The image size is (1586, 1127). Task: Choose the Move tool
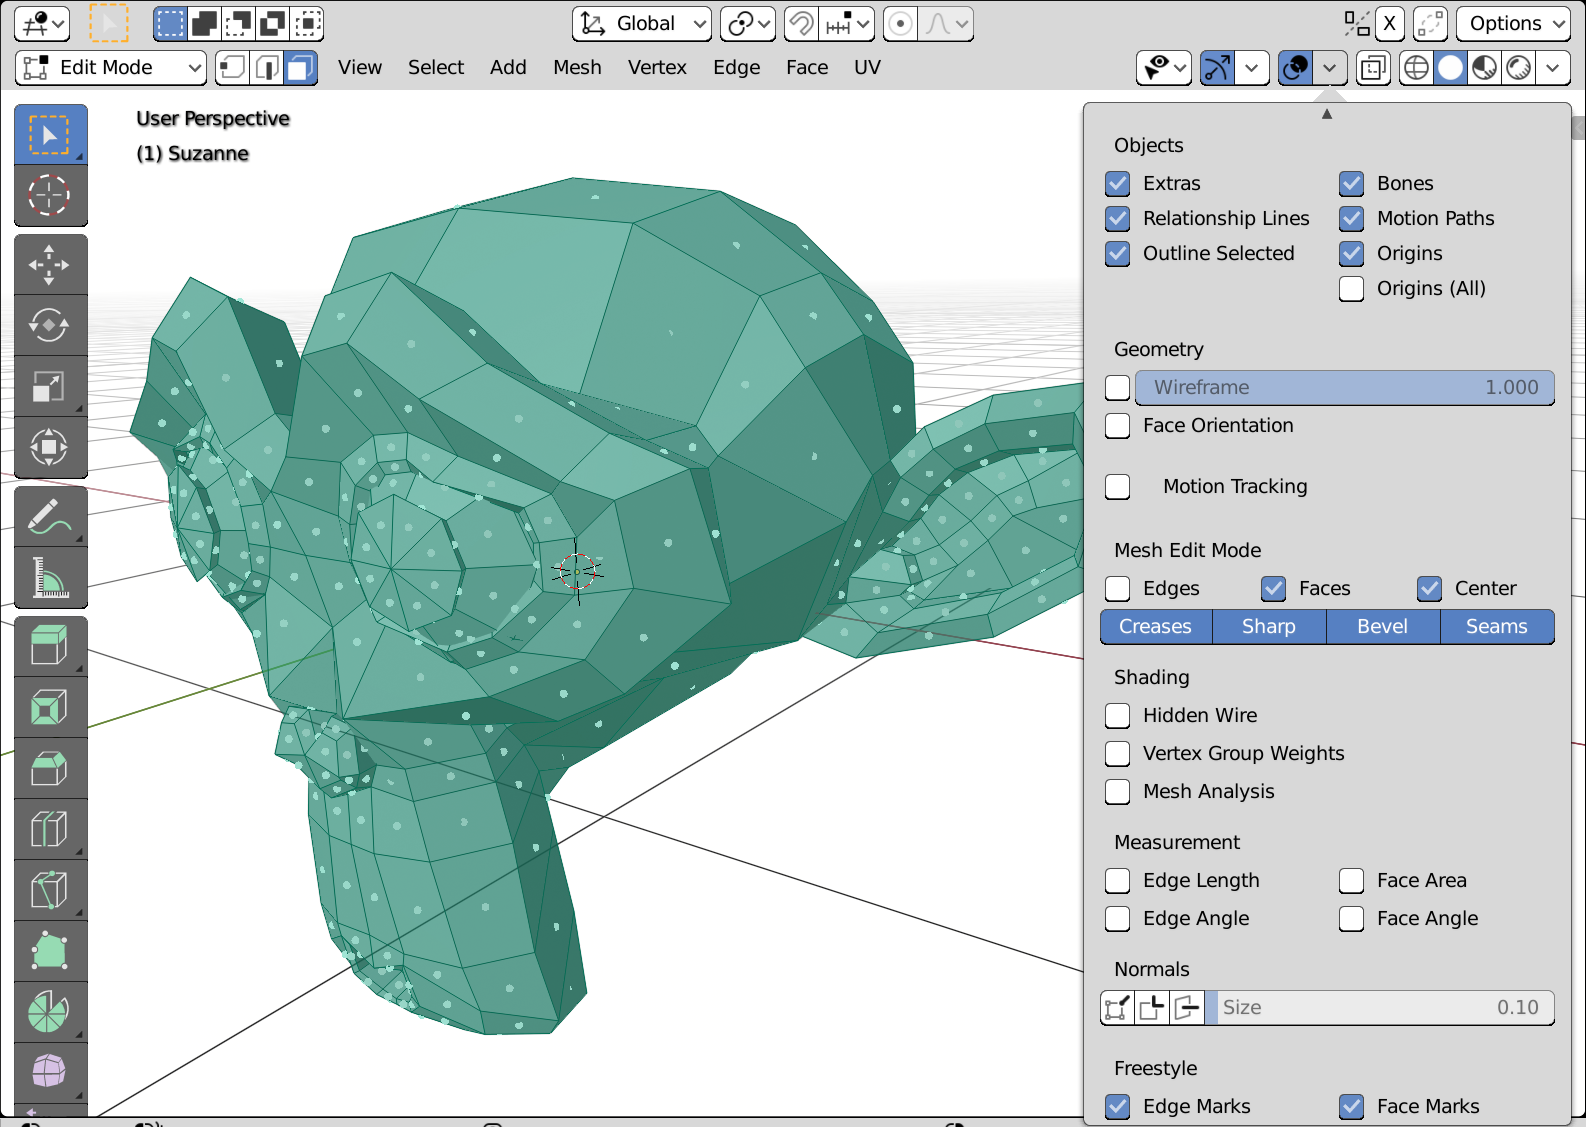[x=50, y=265]
